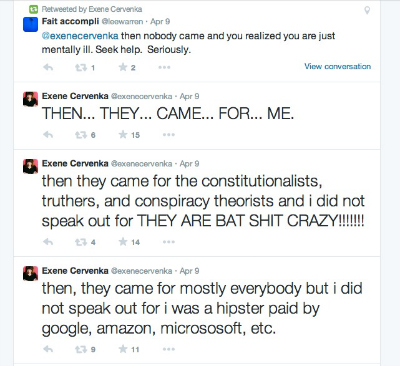This screenshot has height=366, width=400.
Task: Open the Fait accompli profile avatar
Action: pos(30,24)
